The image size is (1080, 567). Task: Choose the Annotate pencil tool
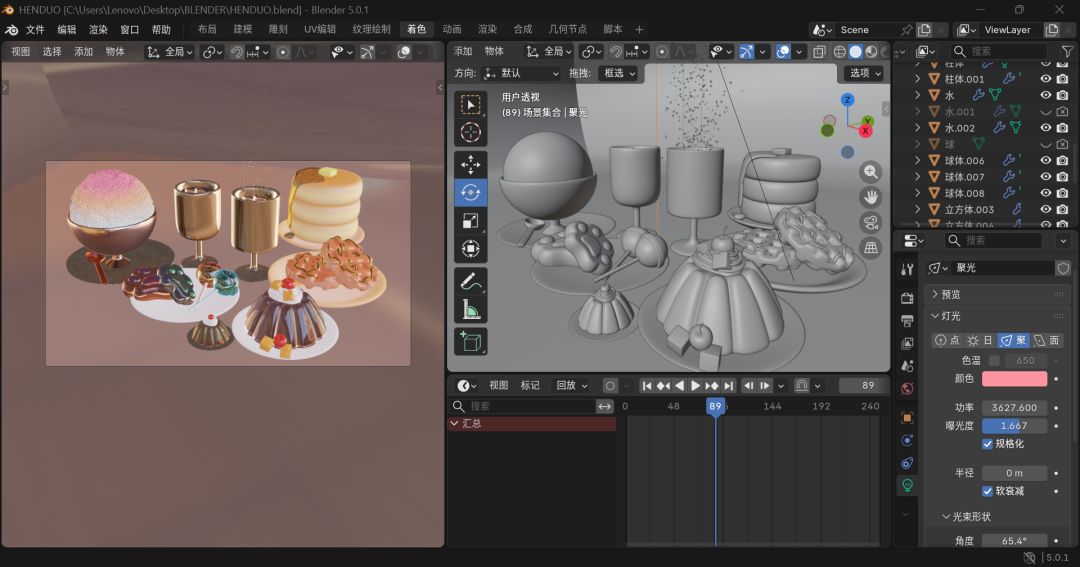[x=471, y=281]
